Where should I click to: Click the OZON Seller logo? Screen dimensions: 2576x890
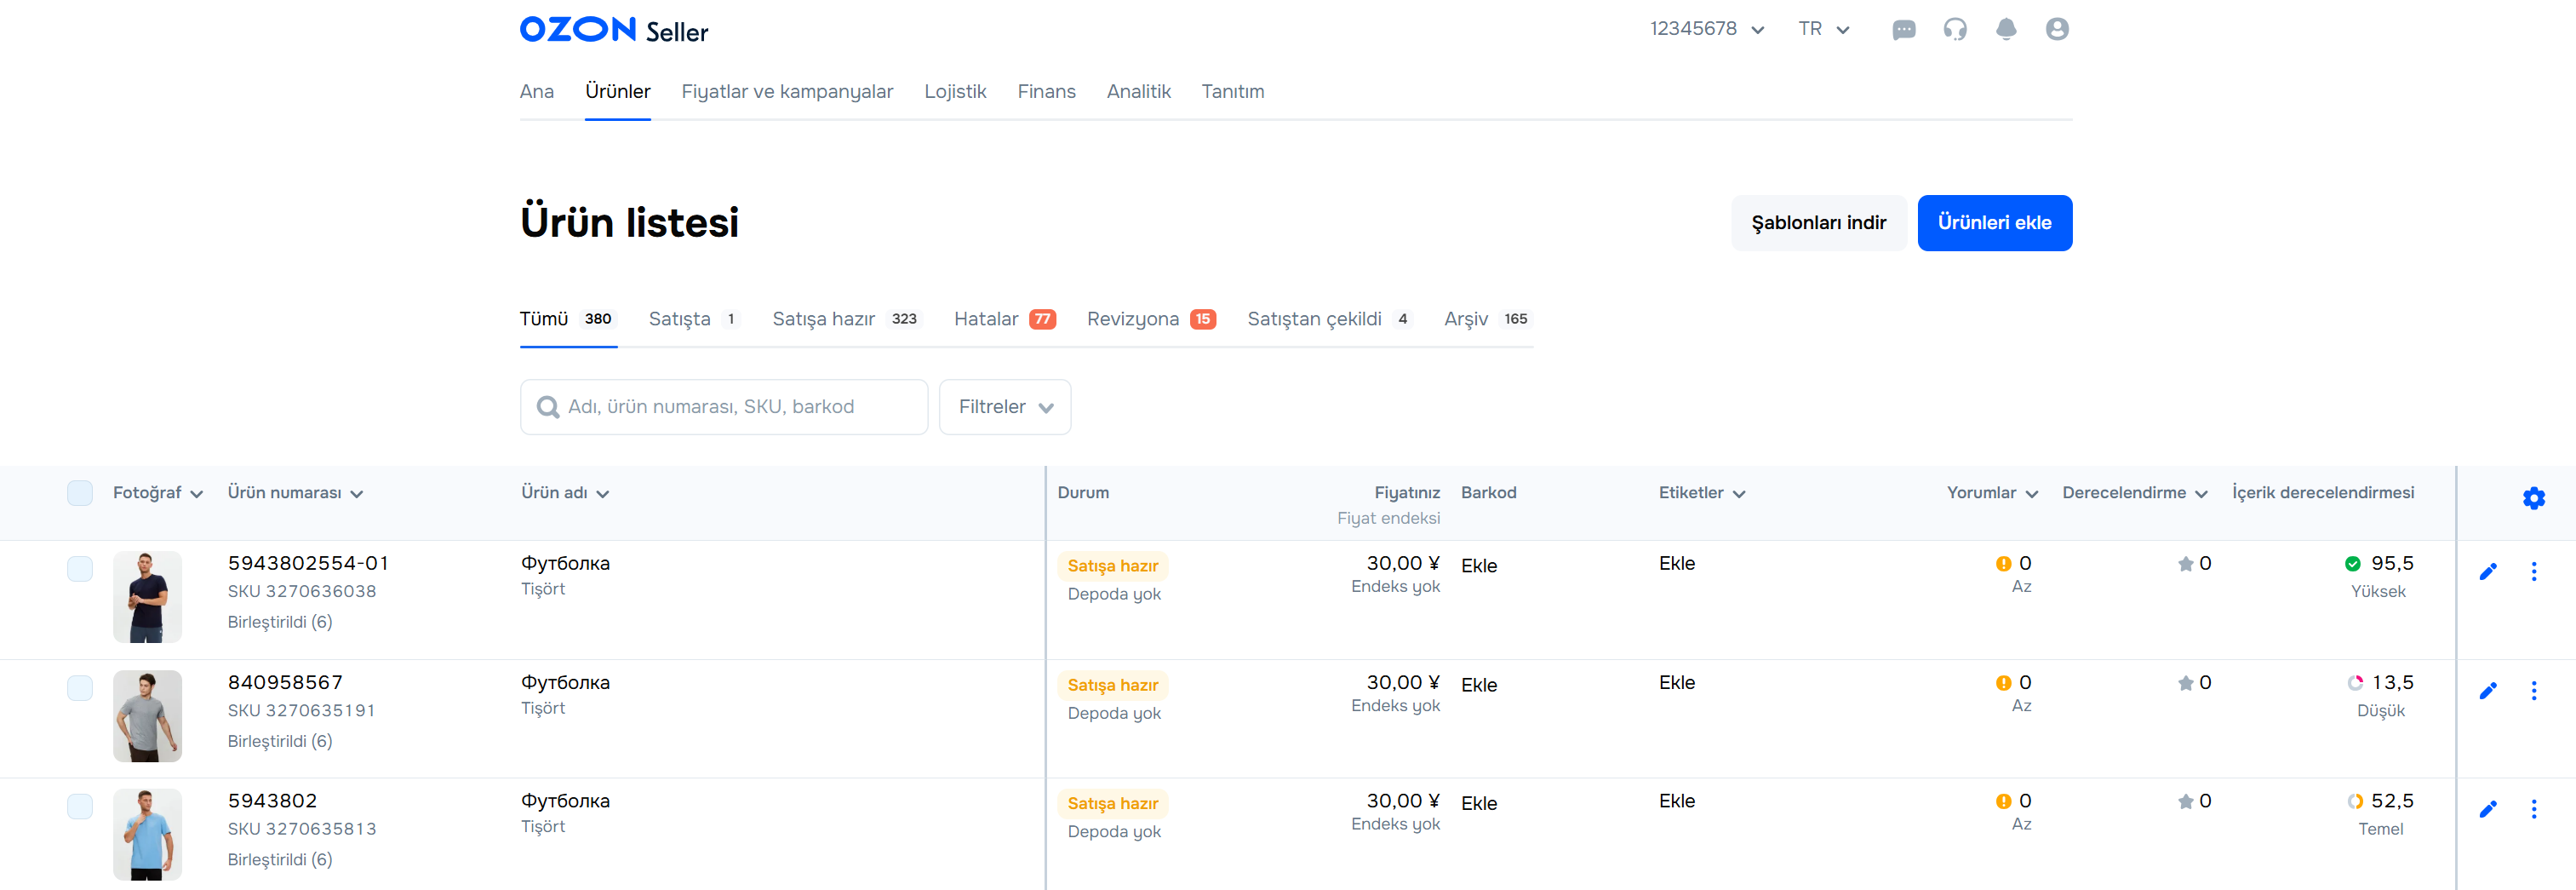(613, 30)
